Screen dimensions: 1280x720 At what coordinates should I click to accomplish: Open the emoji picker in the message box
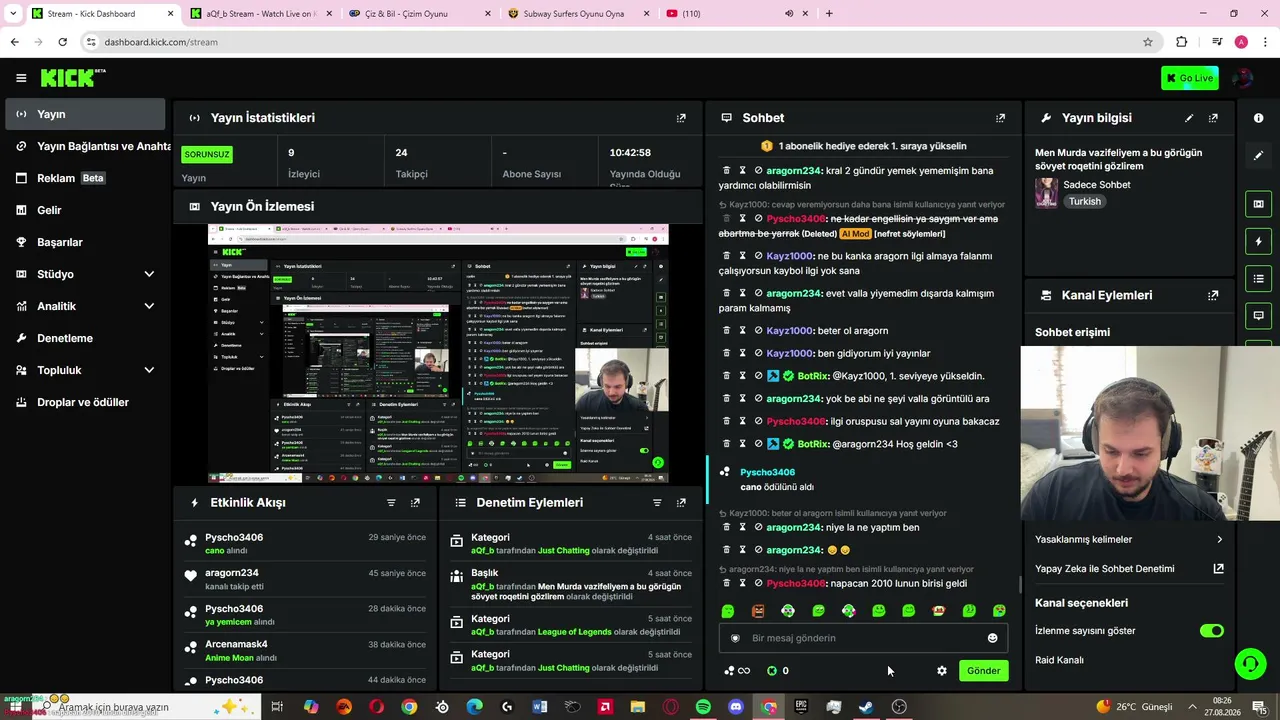[992, 638]
